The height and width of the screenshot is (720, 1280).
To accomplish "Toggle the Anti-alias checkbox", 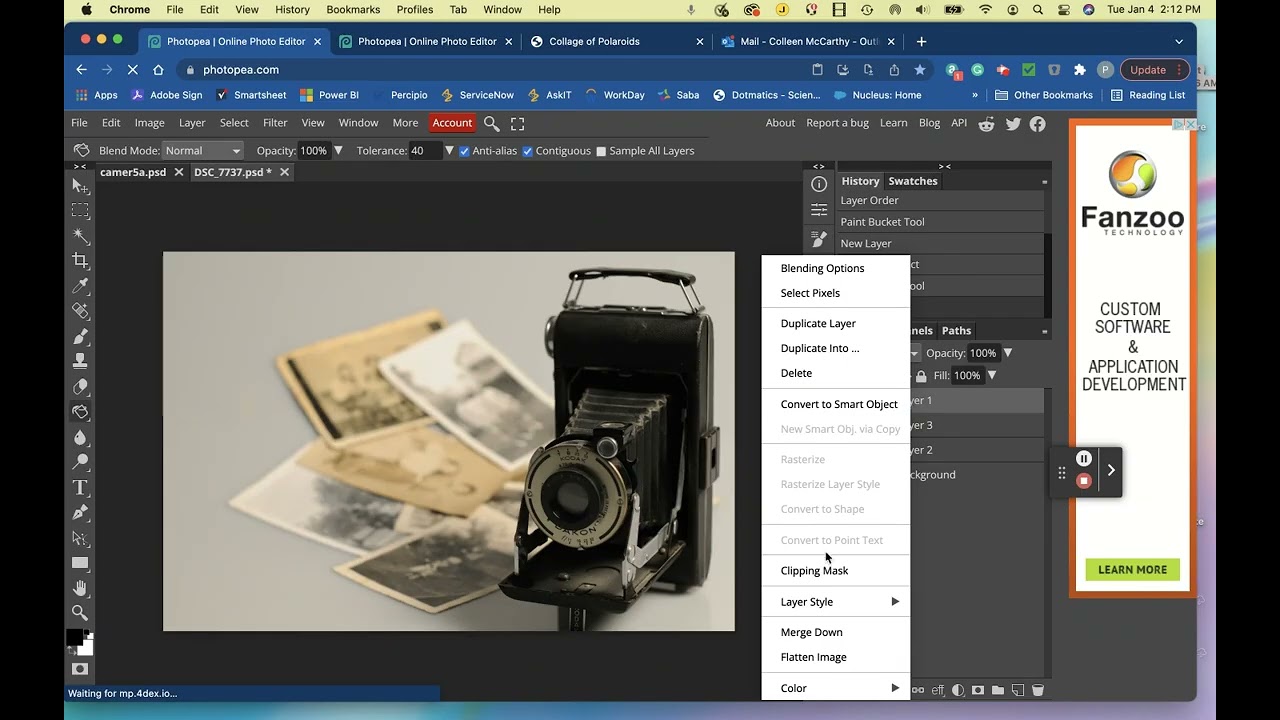I will pyautogui.click(x=464, y=151).
